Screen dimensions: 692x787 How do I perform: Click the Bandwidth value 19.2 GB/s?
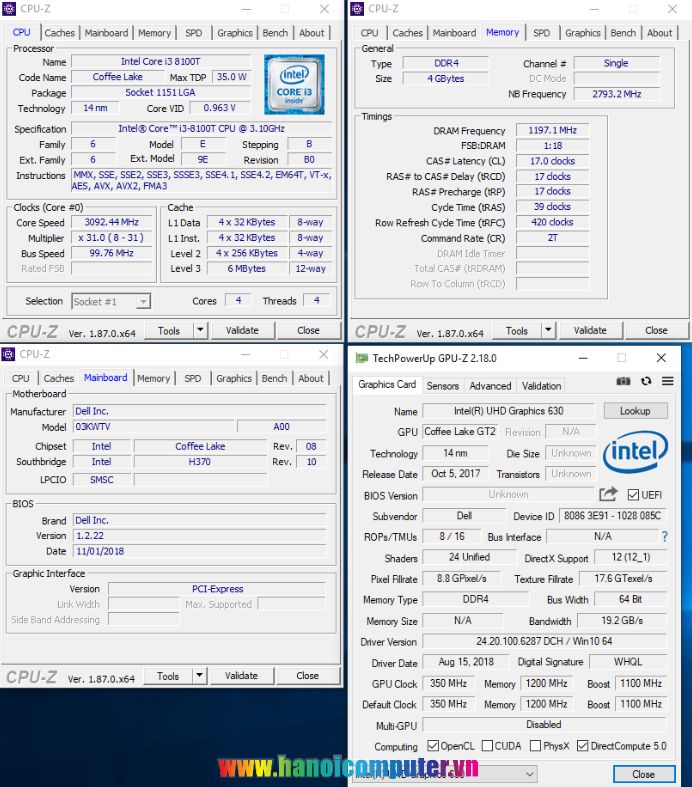(x=622, y=620)
